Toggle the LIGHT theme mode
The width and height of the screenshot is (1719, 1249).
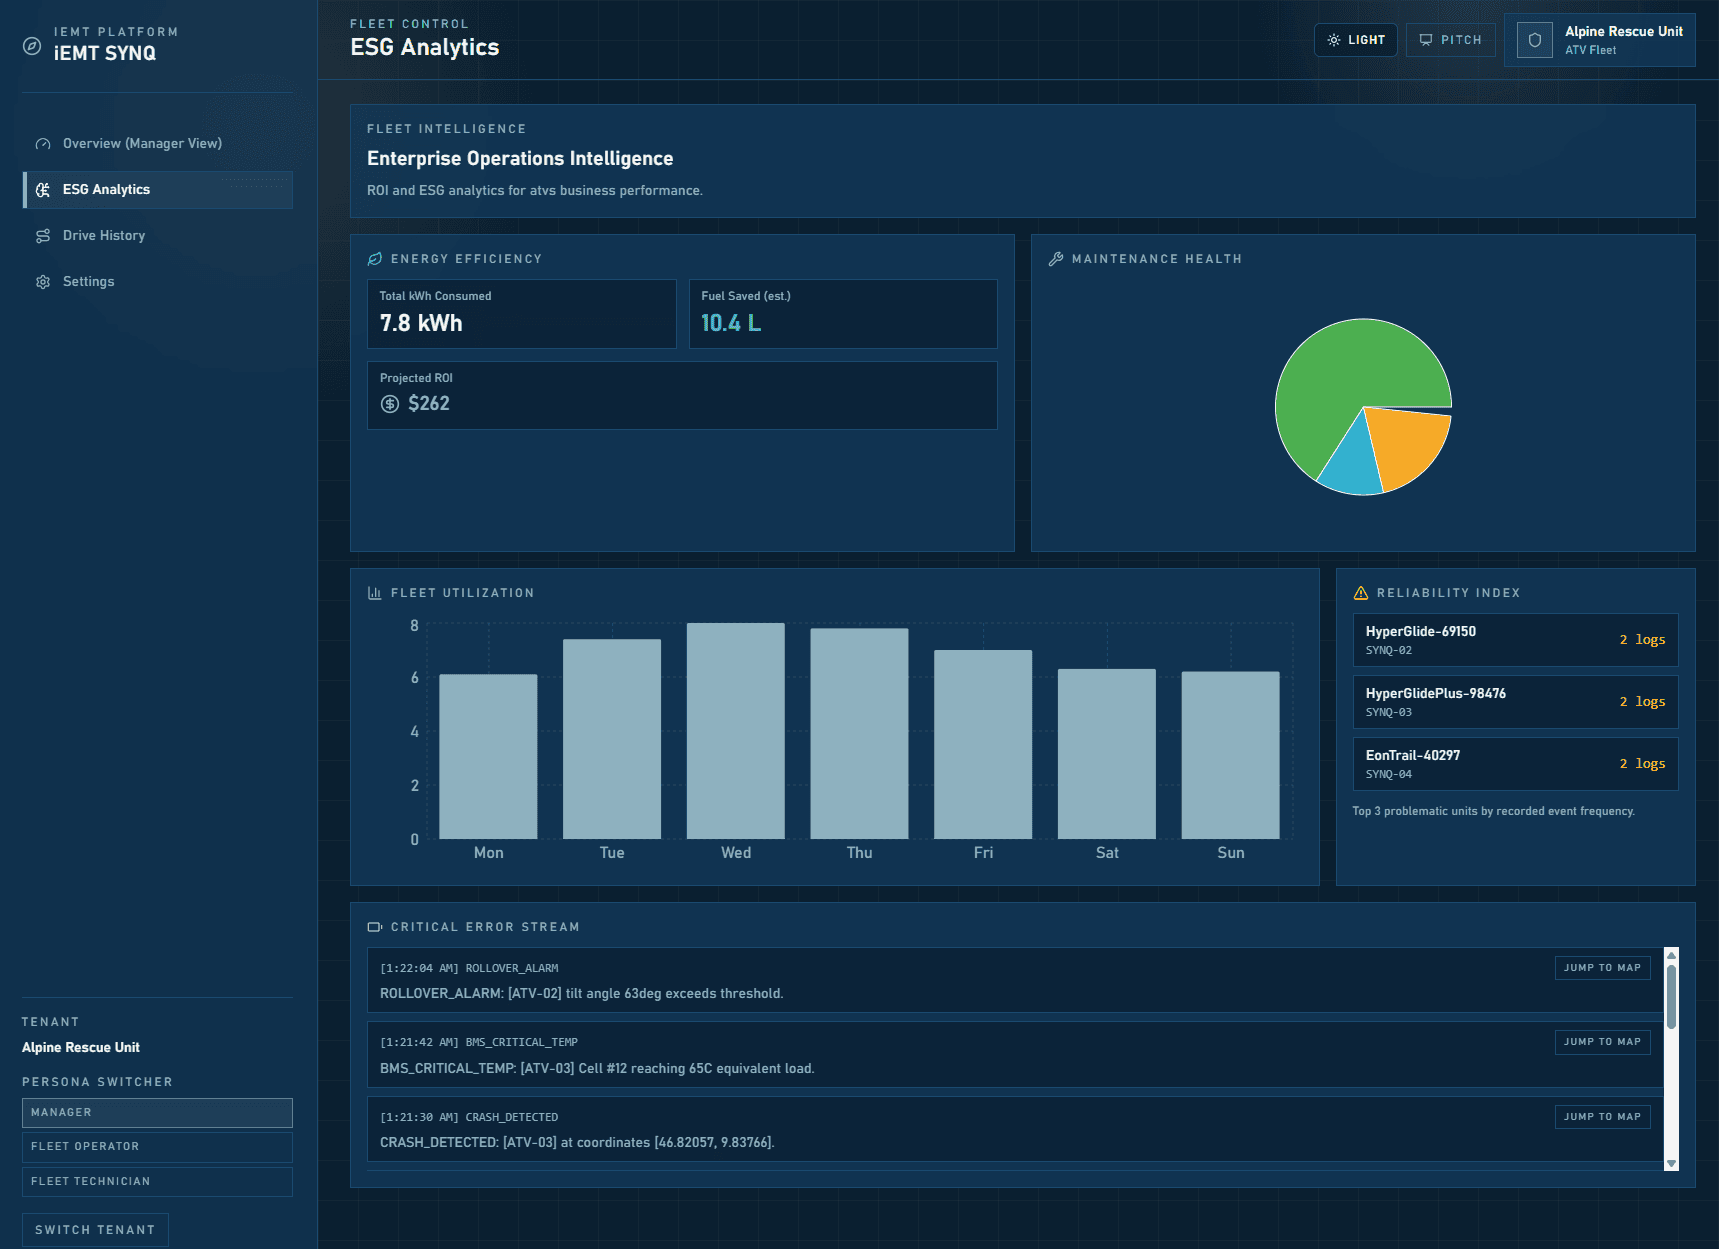[1355, 40]
